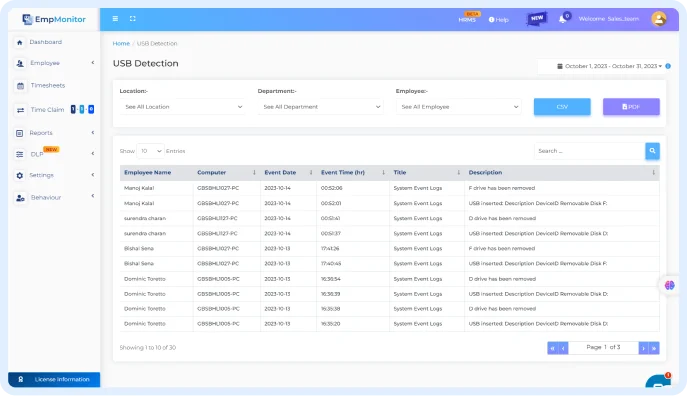Open DLP sidebar menu

click(37, 154)
